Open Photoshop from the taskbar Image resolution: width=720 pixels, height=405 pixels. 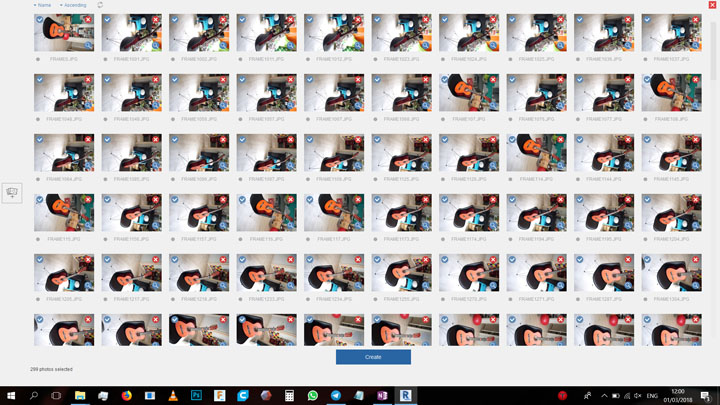(197, 395)
